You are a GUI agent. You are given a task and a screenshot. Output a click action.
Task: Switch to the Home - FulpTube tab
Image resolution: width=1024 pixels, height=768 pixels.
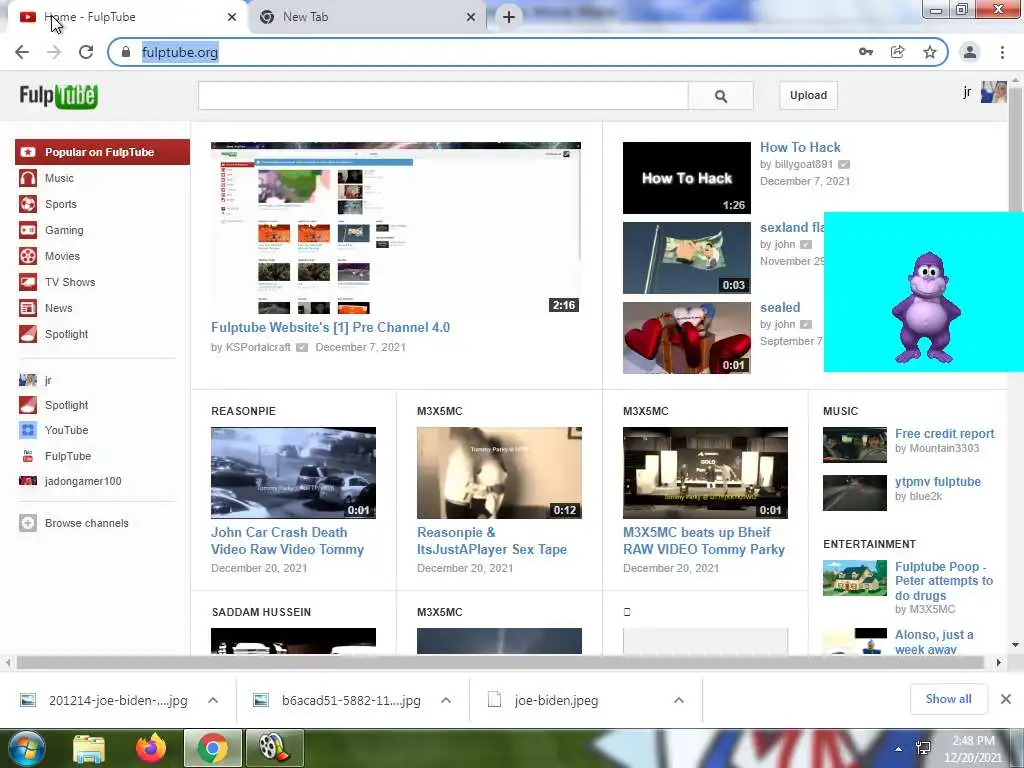(x=127, y=17)
